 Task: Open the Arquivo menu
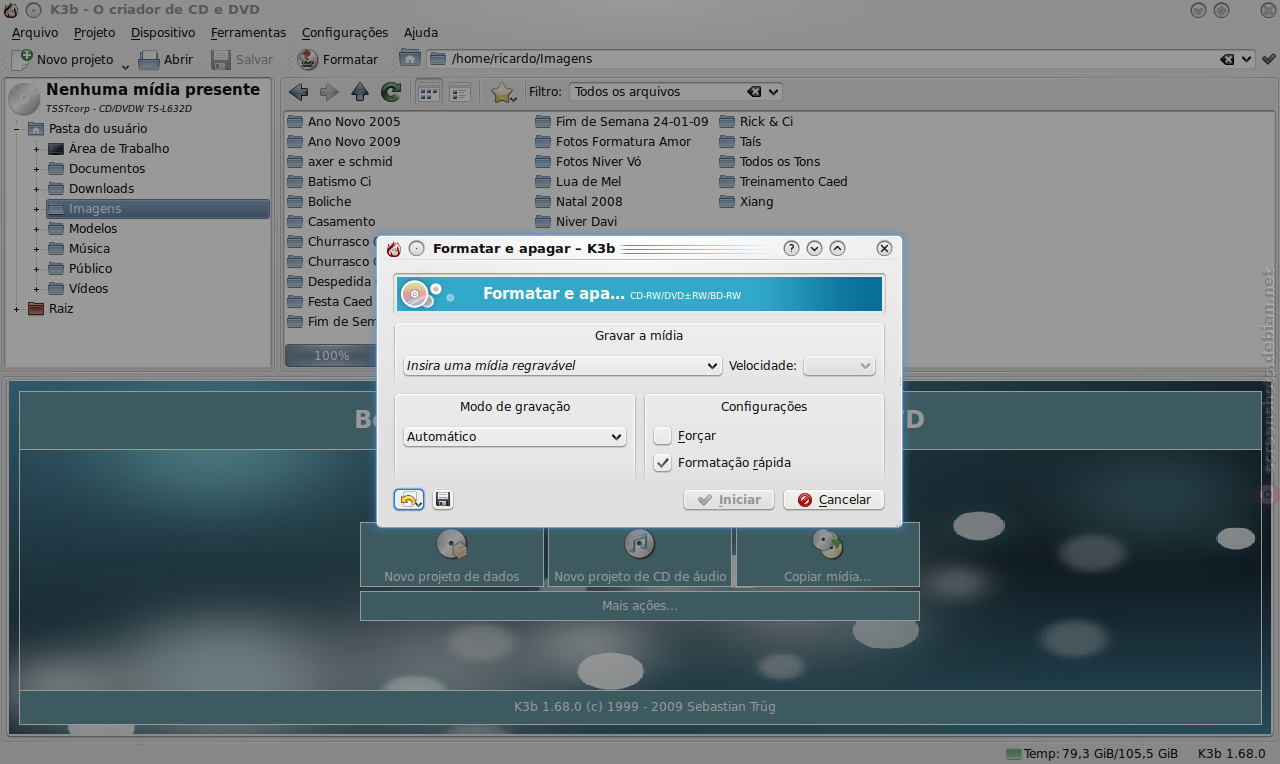click(35, 32)
